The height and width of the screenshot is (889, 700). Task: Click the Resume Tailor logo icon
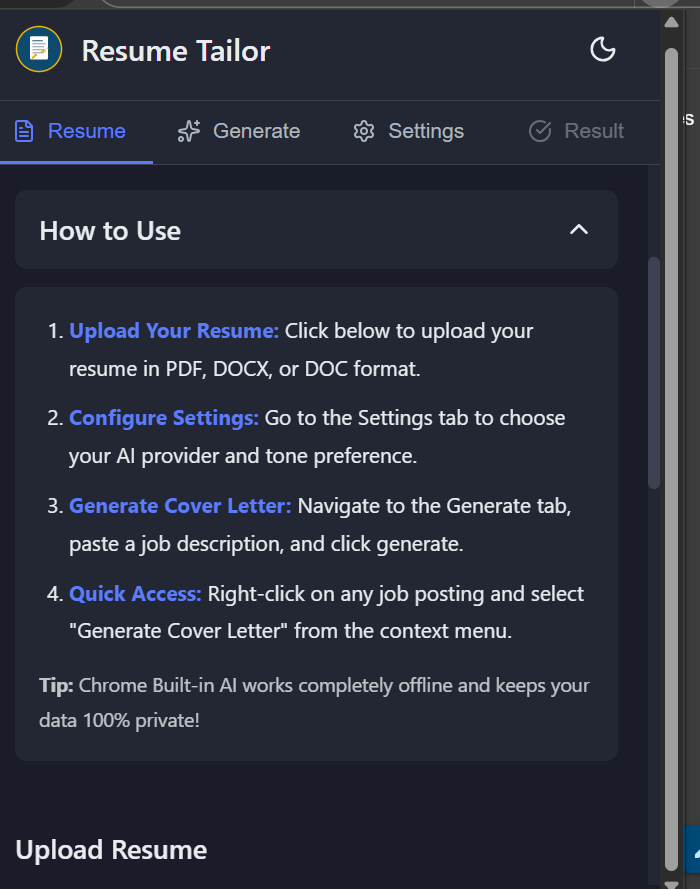click(x=39, y=49)
